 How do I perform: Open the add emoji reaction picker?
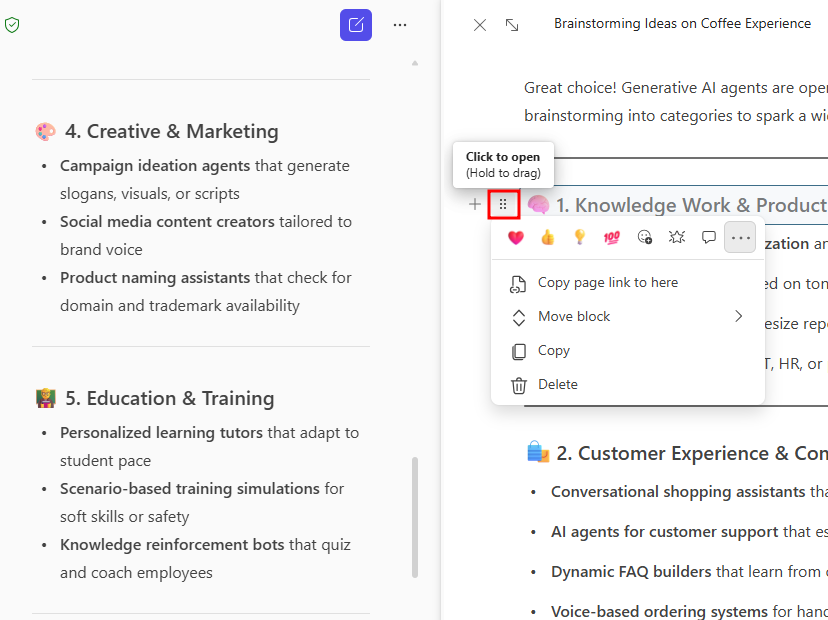coord(644,238)
